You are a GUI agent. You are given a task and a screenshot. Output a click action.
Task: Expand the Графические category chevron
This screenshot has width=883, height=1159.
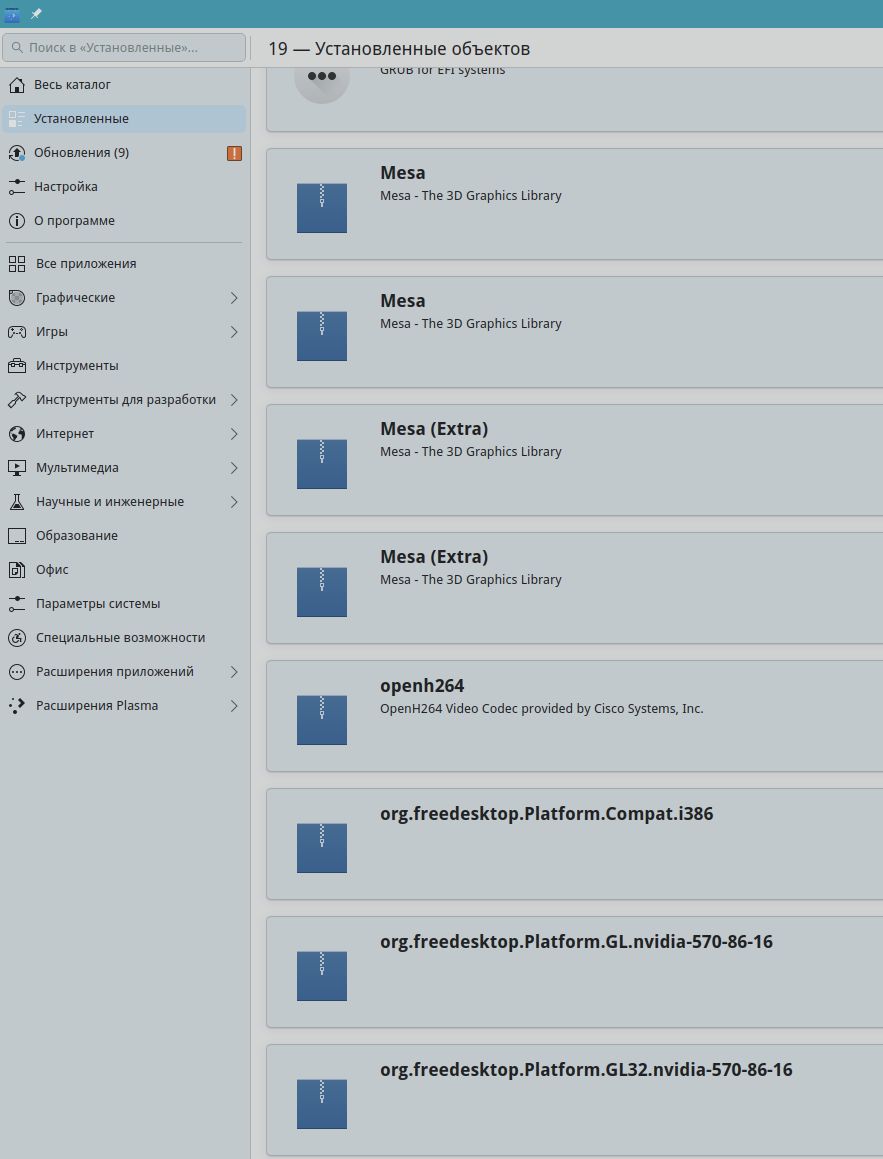233,297
